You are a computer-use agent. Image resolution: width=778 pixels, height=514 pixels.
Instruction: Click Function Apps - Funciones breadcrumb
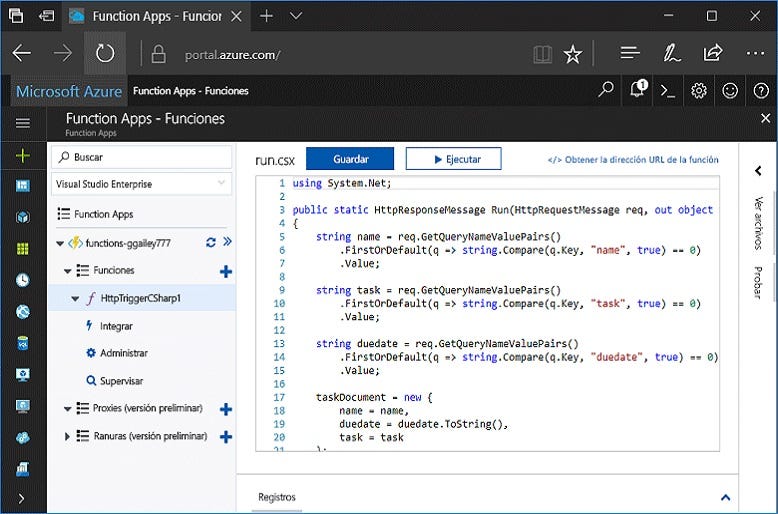191,91
